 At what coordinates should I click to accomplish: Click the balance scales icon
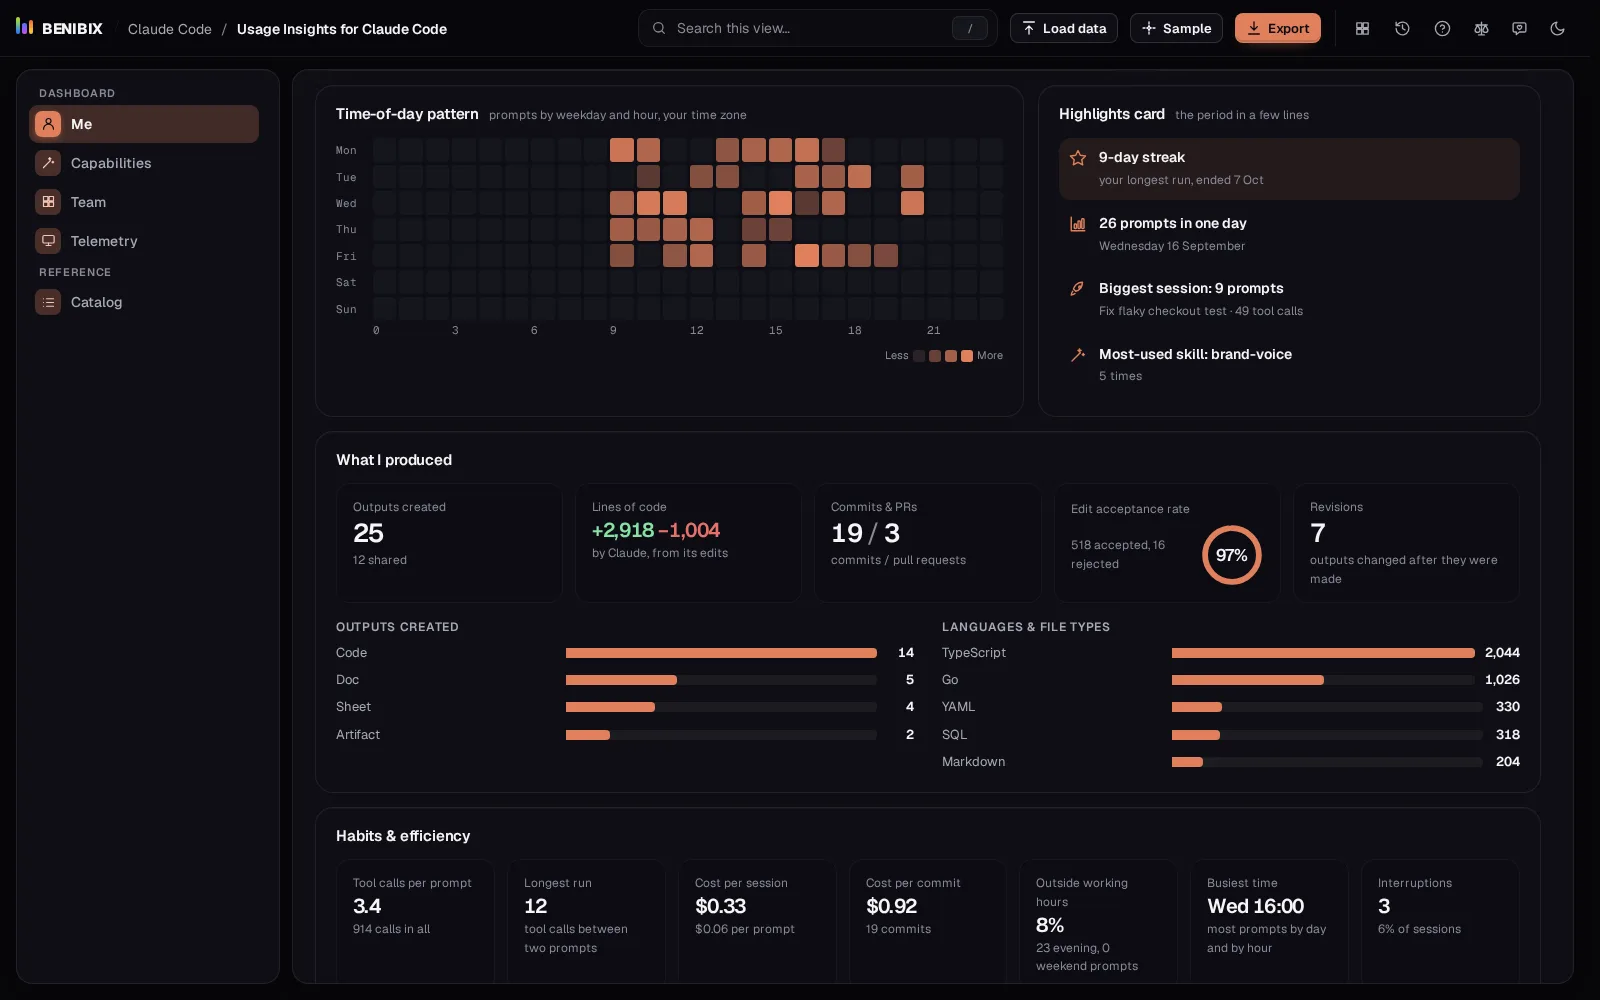click(x=1481, y=28)
